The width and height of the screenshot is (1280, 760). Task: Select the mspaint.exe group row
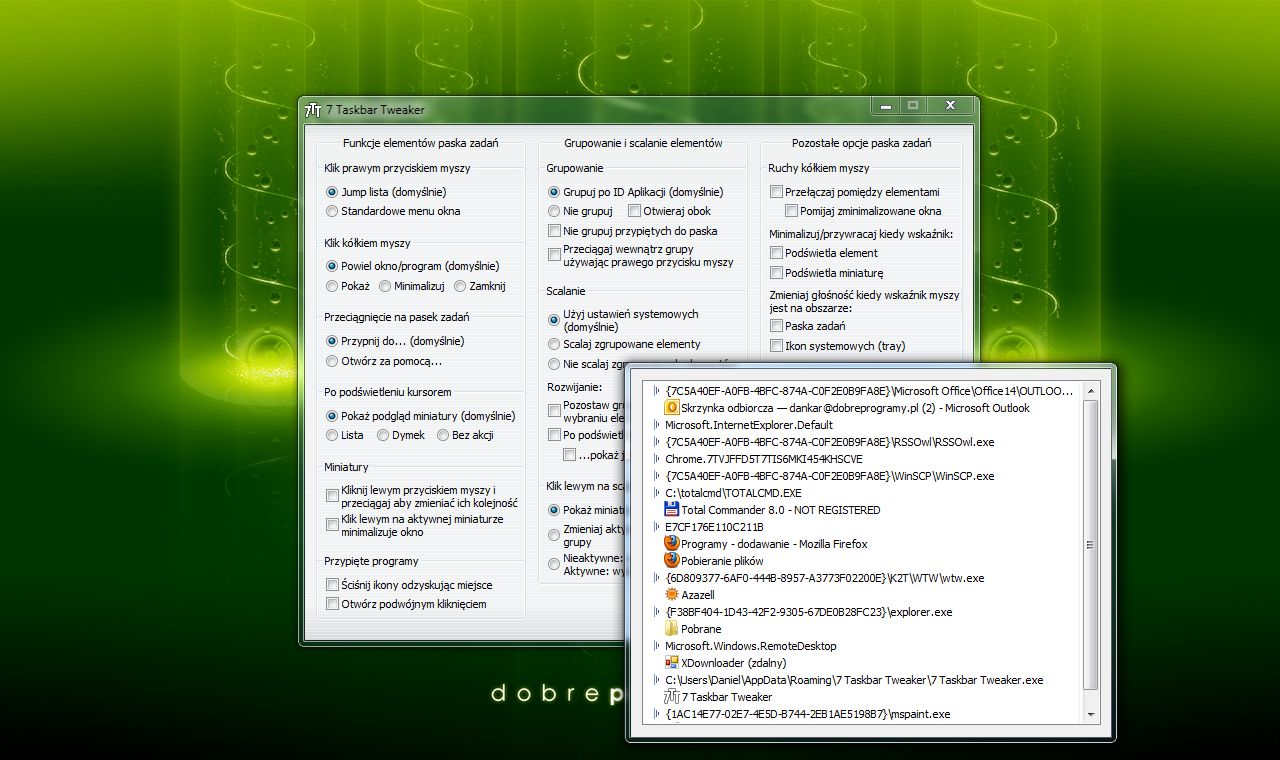(808, 714)
